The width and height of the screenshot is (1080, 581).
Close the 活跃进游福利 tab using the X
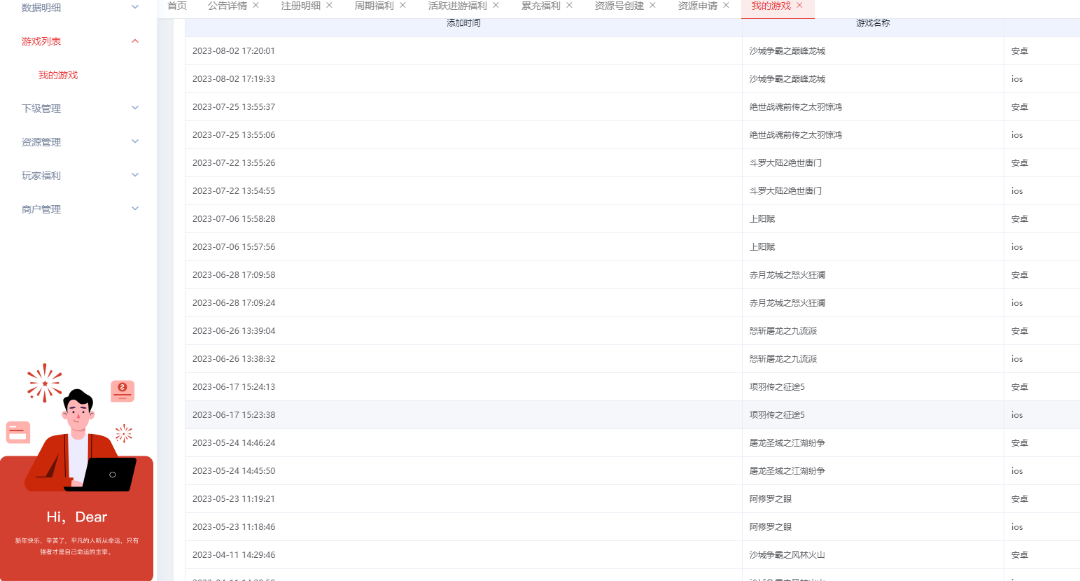(x=495, y=6)
